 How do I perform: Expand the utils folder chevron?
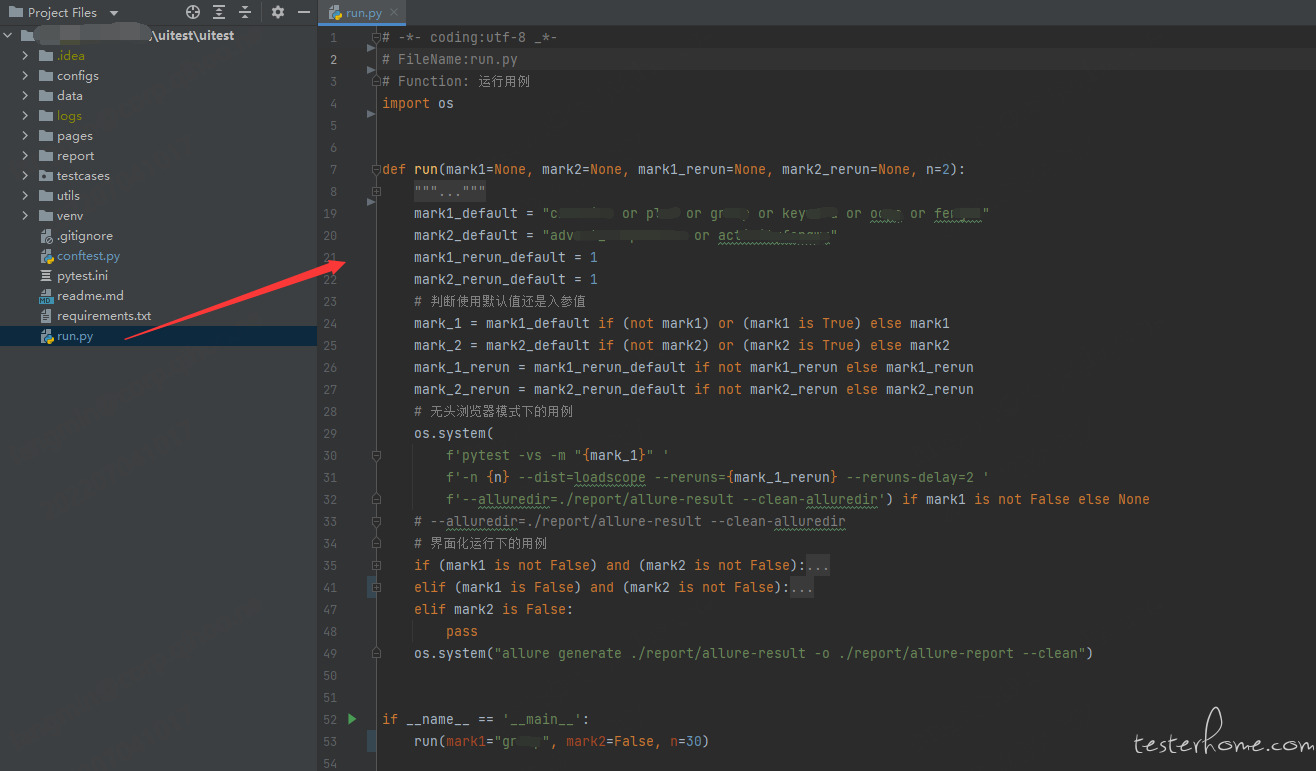[x=26, y=196]
